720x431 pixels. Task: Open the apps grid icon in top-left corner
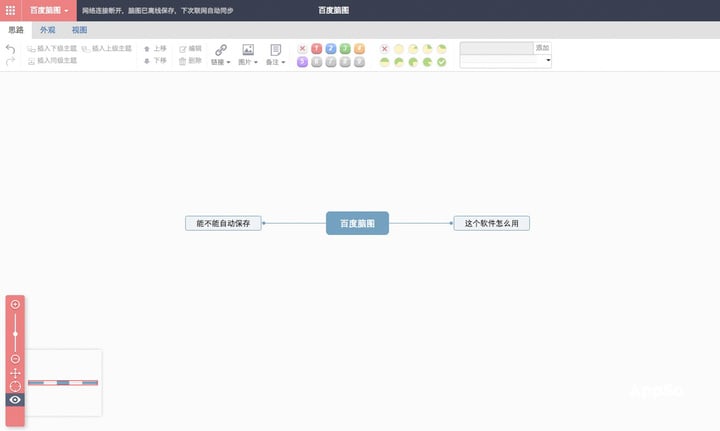10,10
